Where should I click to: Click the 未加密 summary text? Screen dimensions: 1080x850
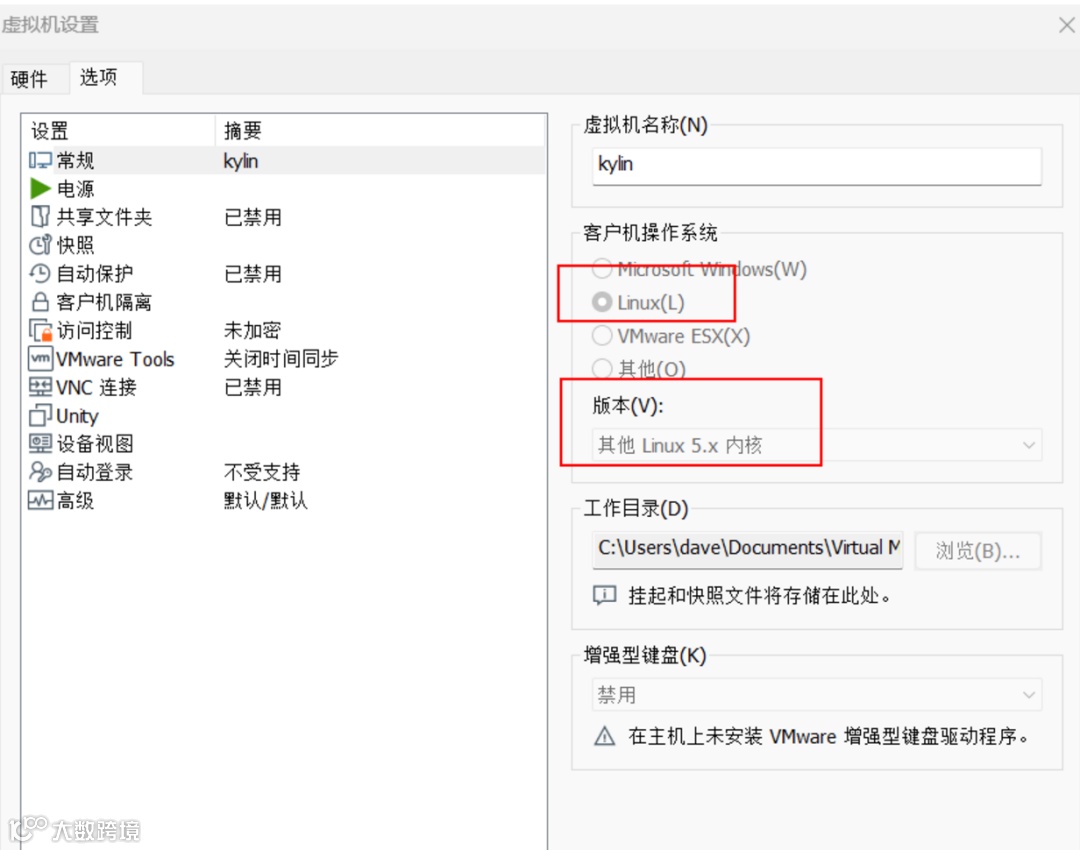point(253,330)
